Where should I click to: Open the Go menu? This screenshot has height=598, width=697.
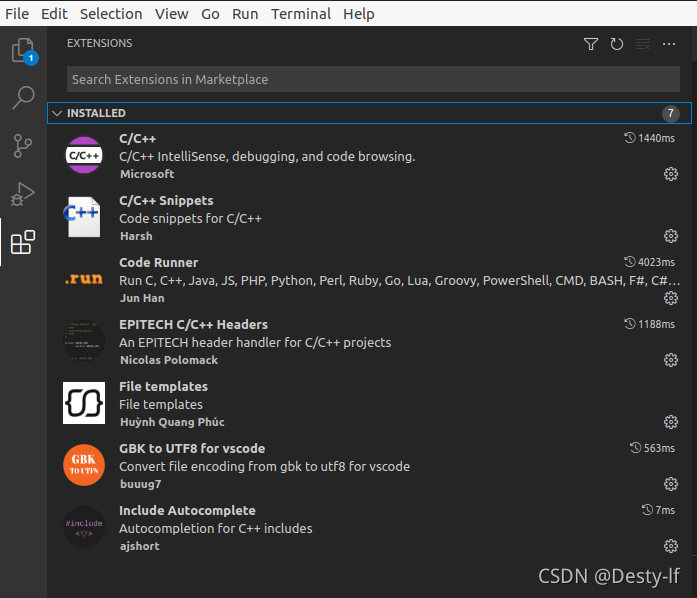coord(210,14)
